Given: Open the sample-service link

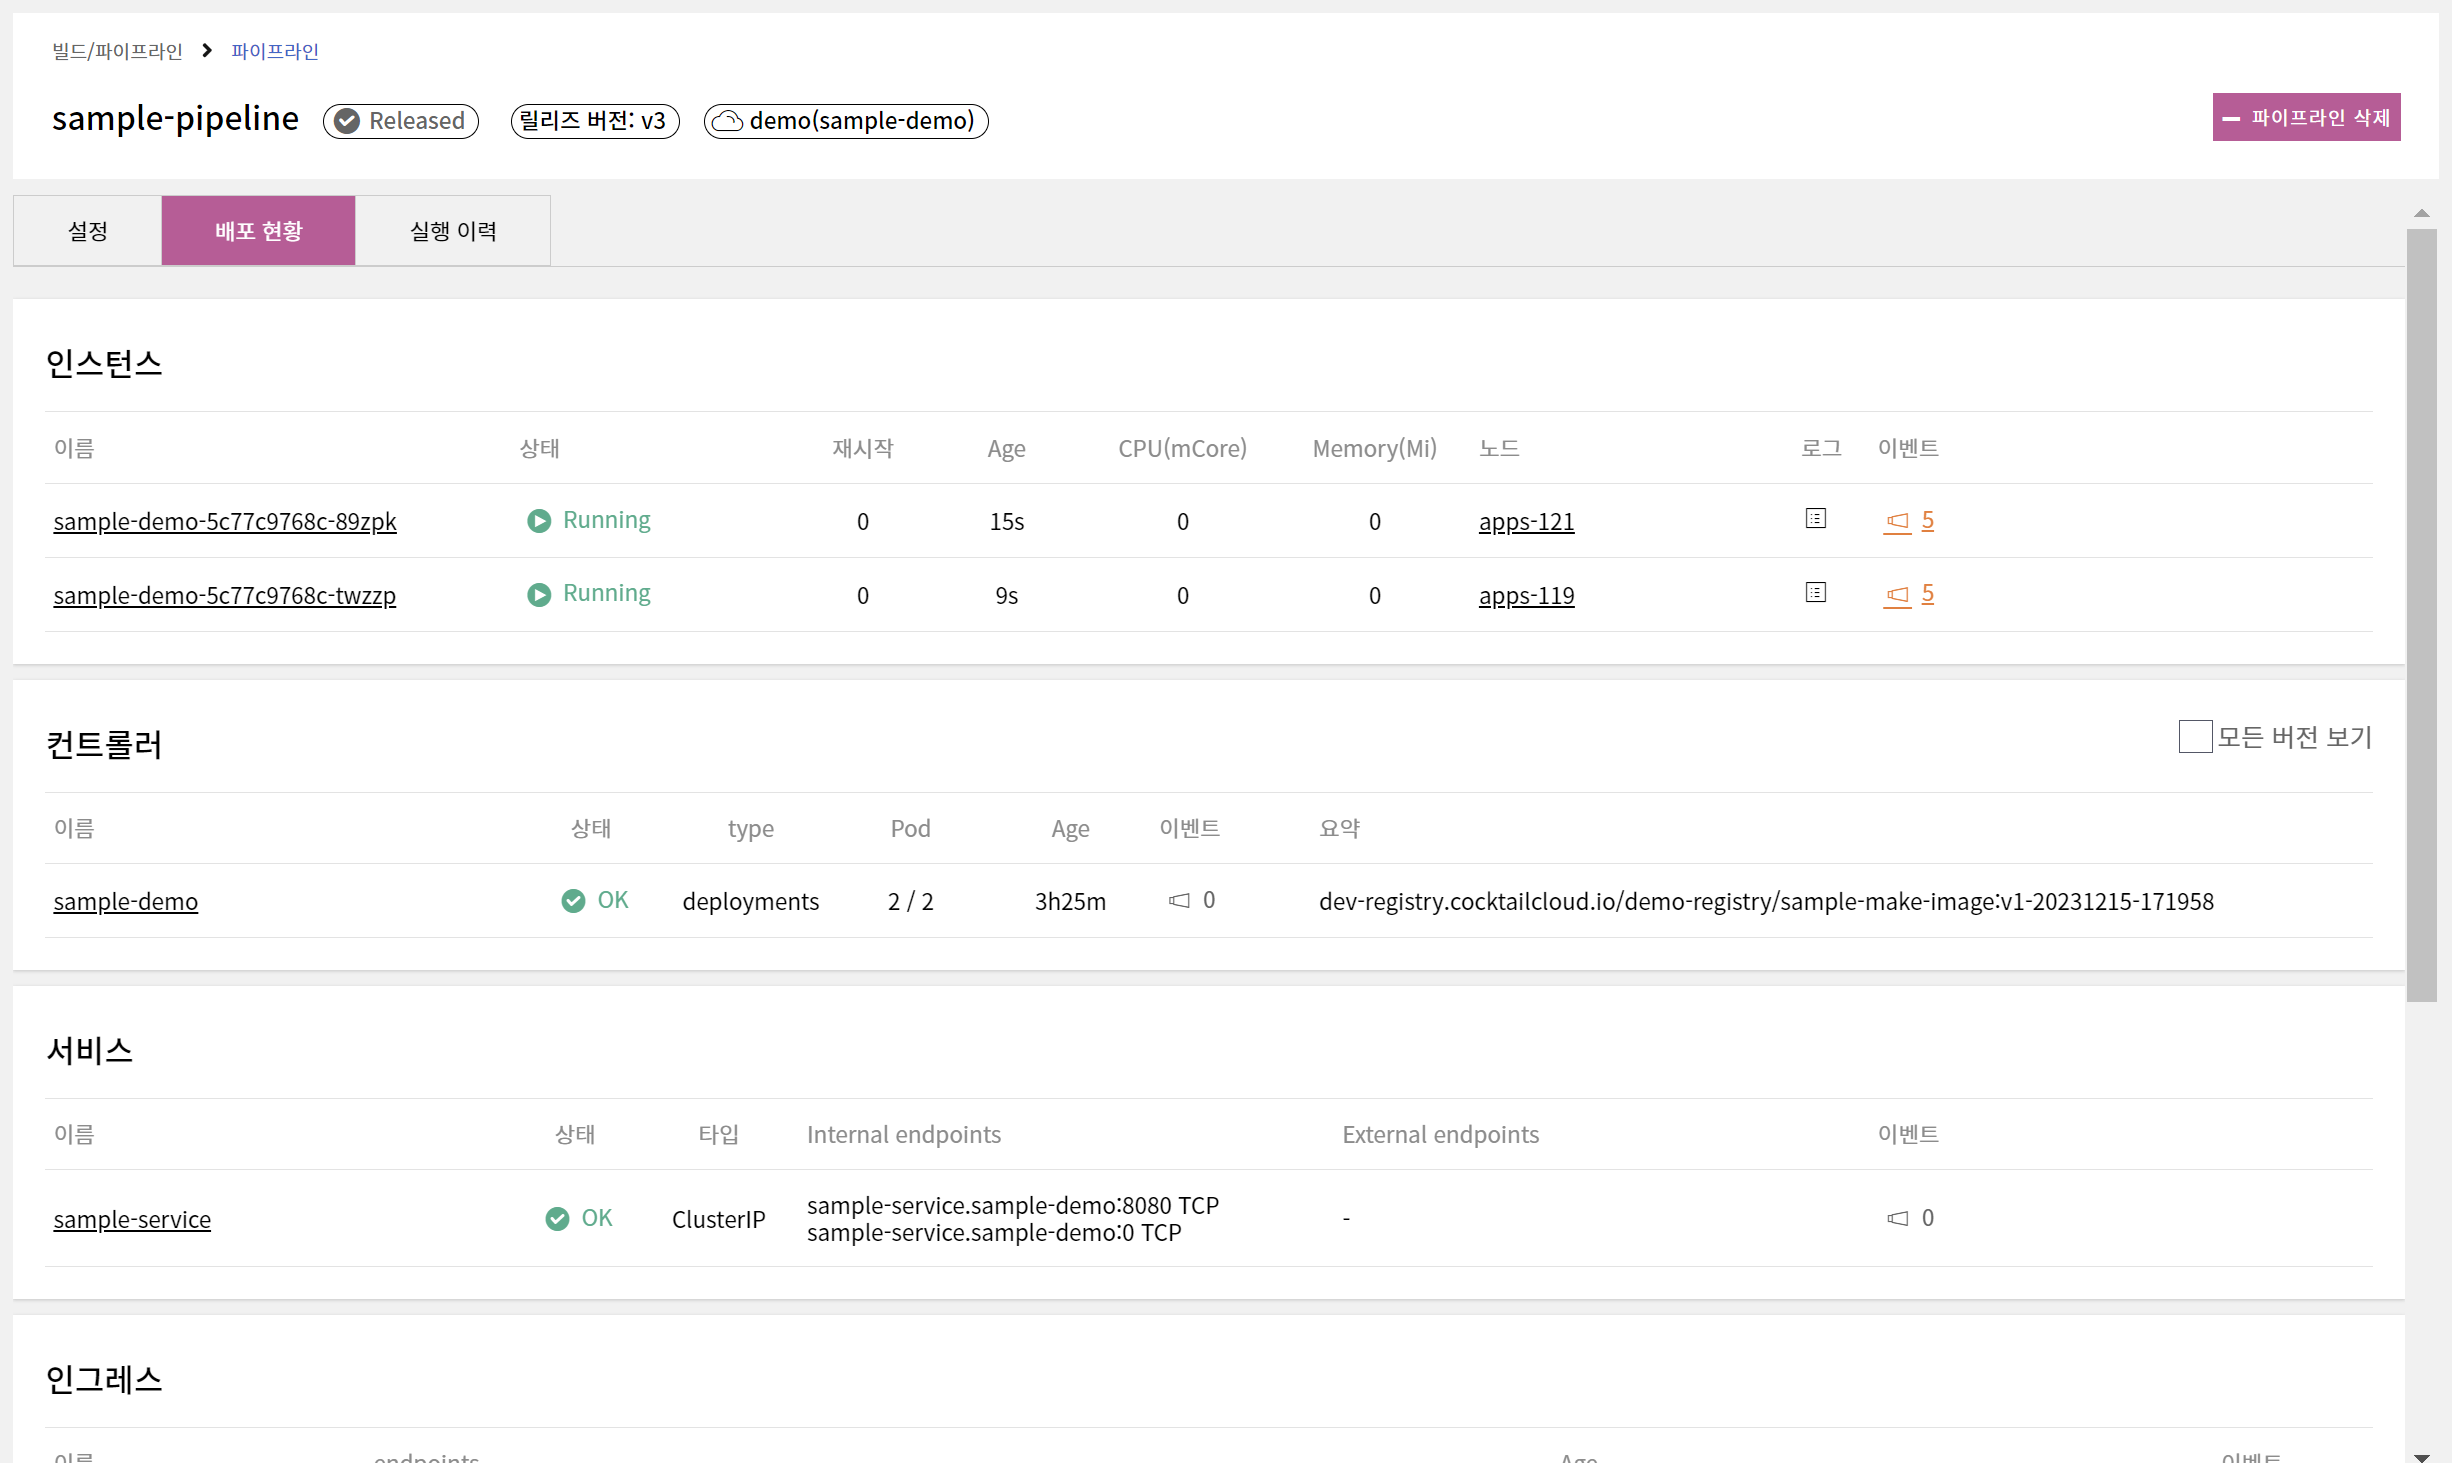Looking at the screenshot, I should (x=132, y=1219).
